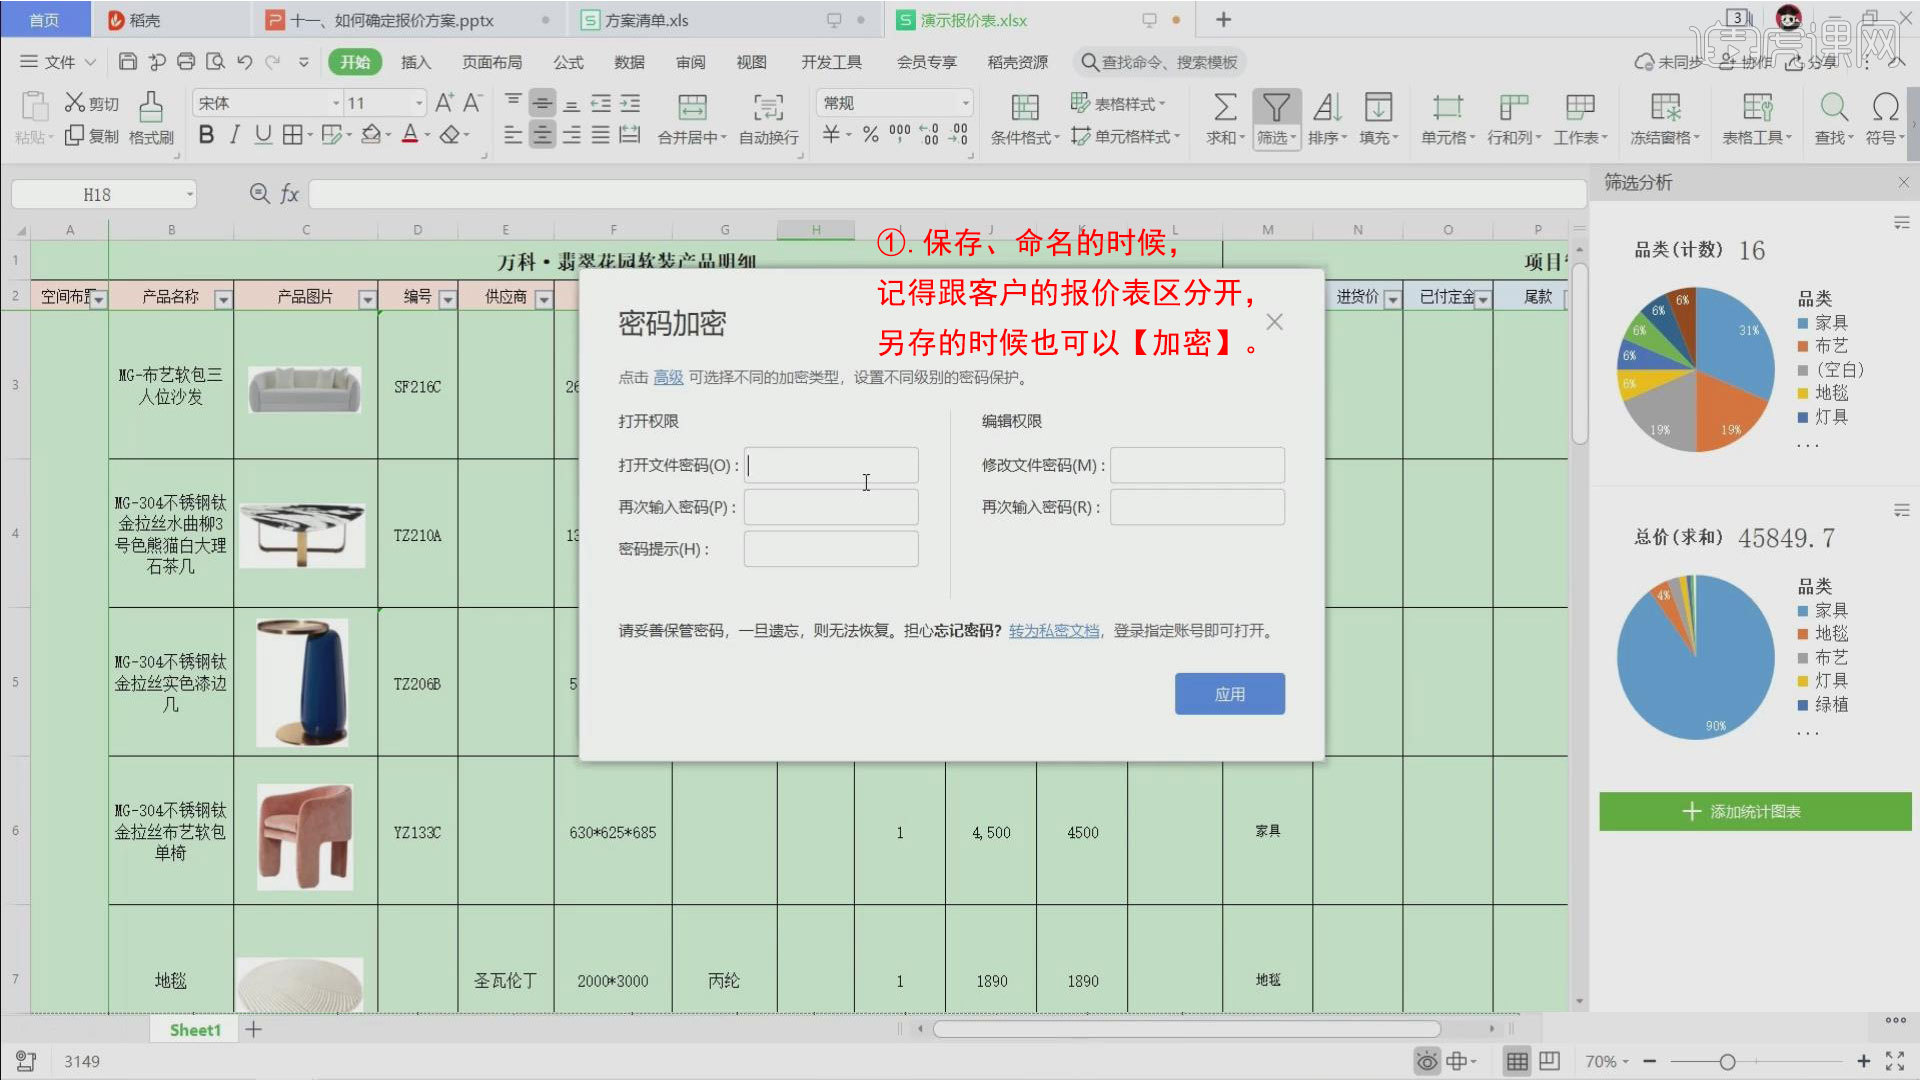
Task: Open the 方案清单.xls document tab
Action: [725, 20]
